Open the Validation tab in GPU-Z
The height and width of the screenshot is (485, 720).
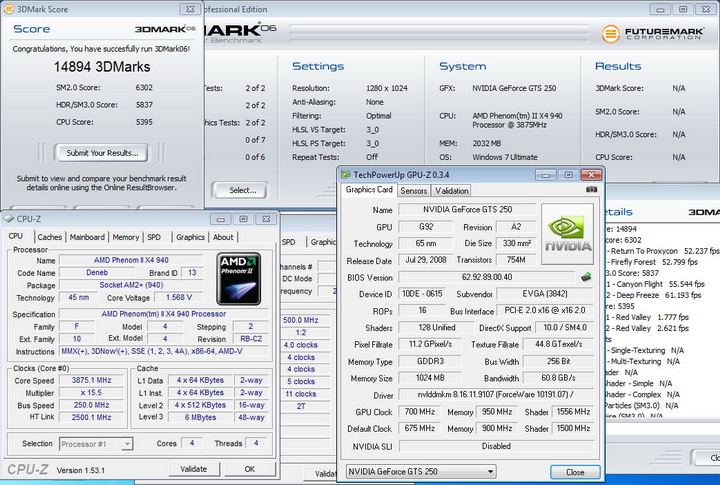452,190
